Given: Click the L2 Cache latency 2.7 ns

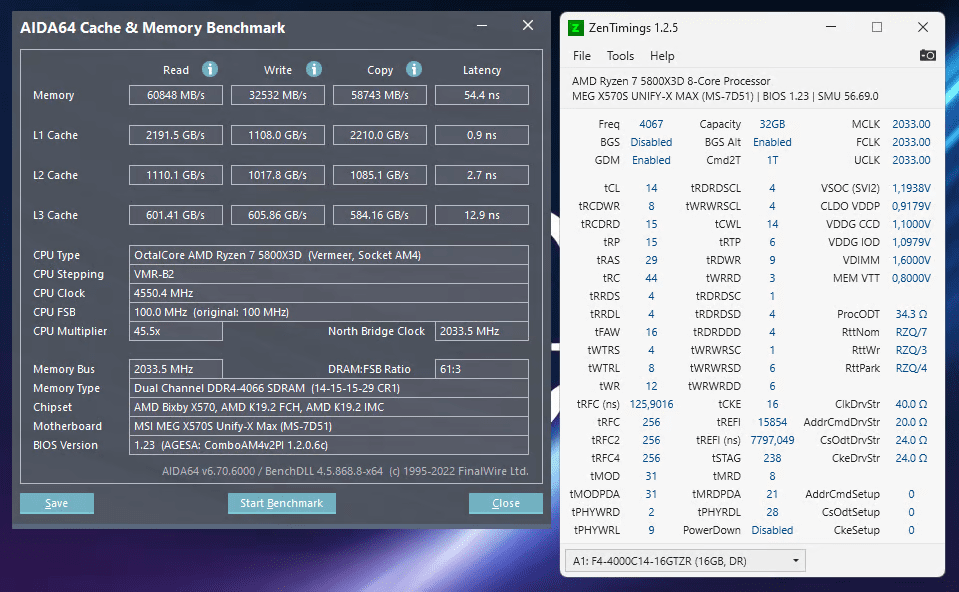Looking at the screenshot, I should 482,175.
